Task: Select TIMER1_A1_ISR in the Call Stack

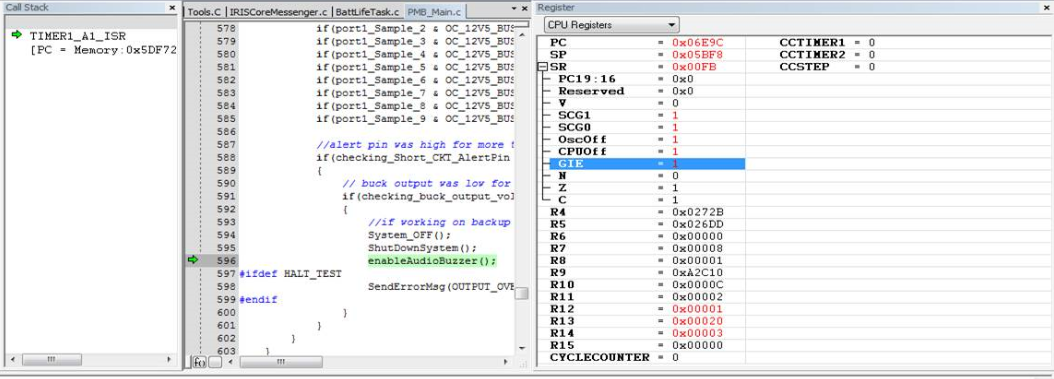Action: (x=77, y=36)
